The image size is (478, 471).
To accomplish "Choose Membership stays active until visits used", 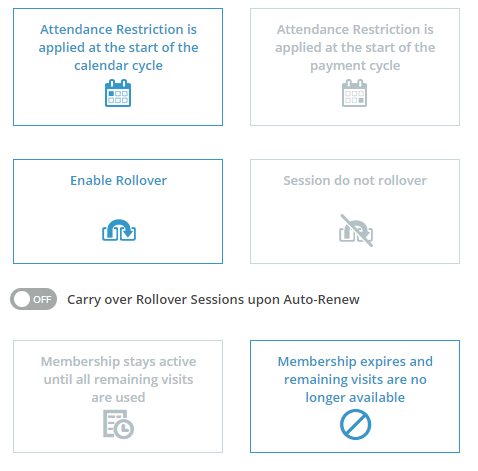I will click(x=118, y=396).
